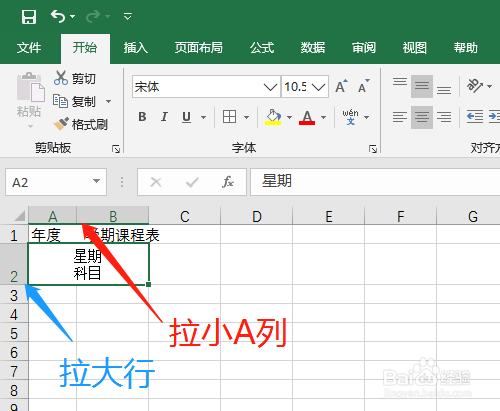This screenshot has width=500, height=411.
Task: Click the fx insert function icon
Action: tap(228, 182)
